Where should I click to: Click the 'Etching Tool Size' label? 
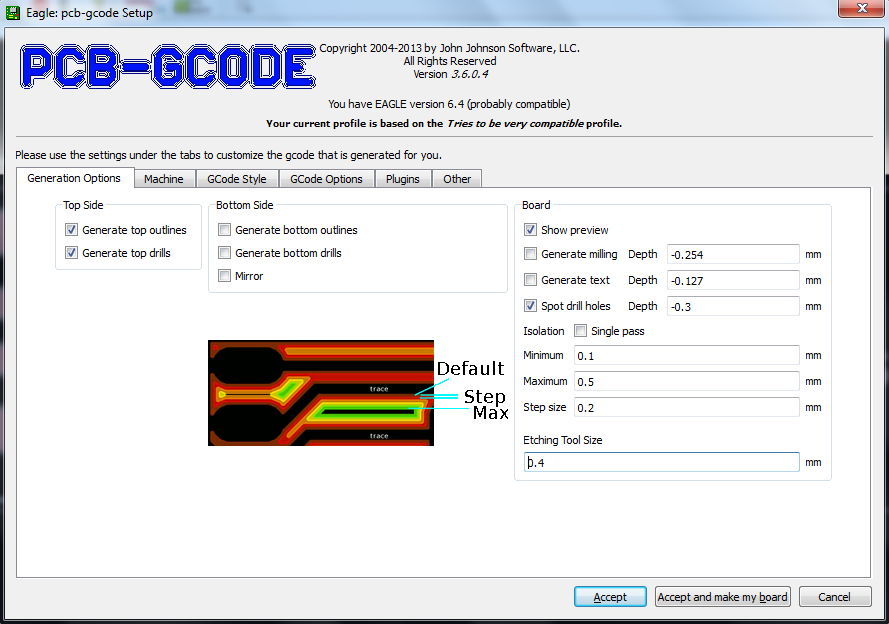pos(562,440)
